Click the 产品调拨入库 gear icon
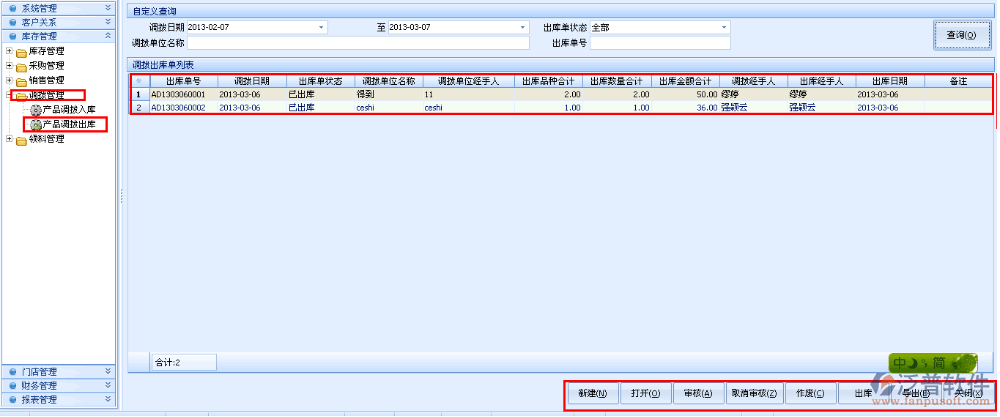 coord(36,110)
